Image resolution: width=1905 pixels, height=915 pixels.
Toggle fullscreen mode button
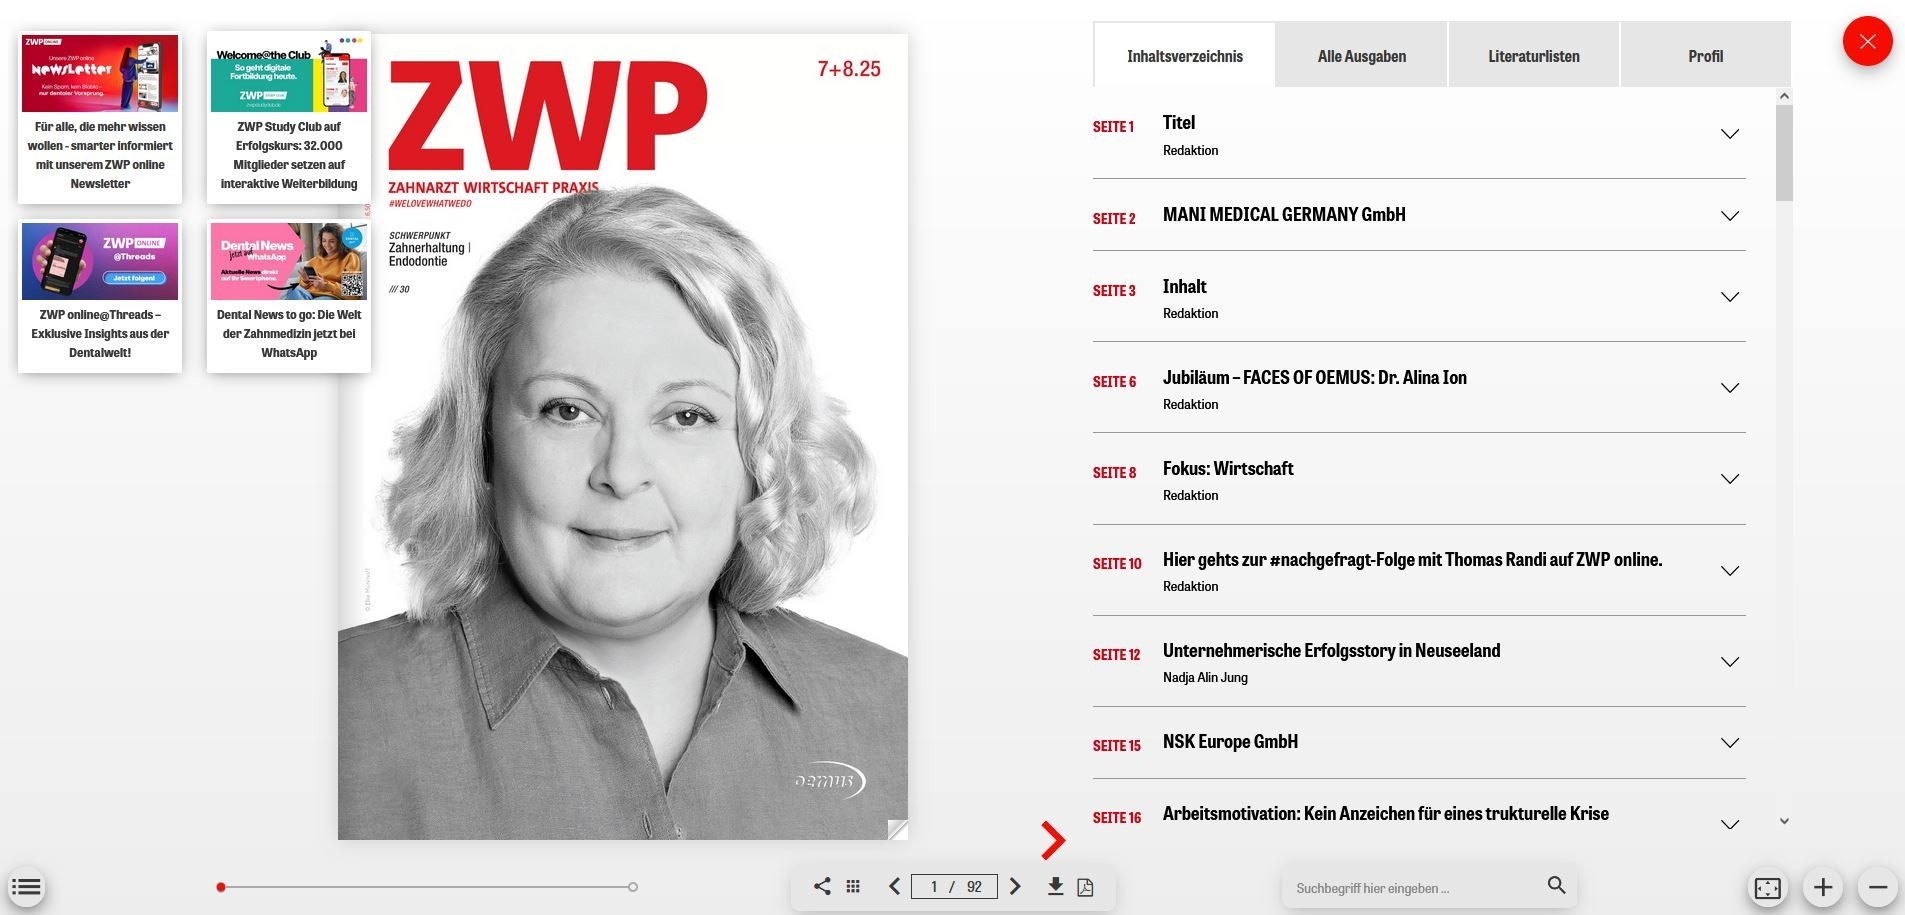[1768, 887]
